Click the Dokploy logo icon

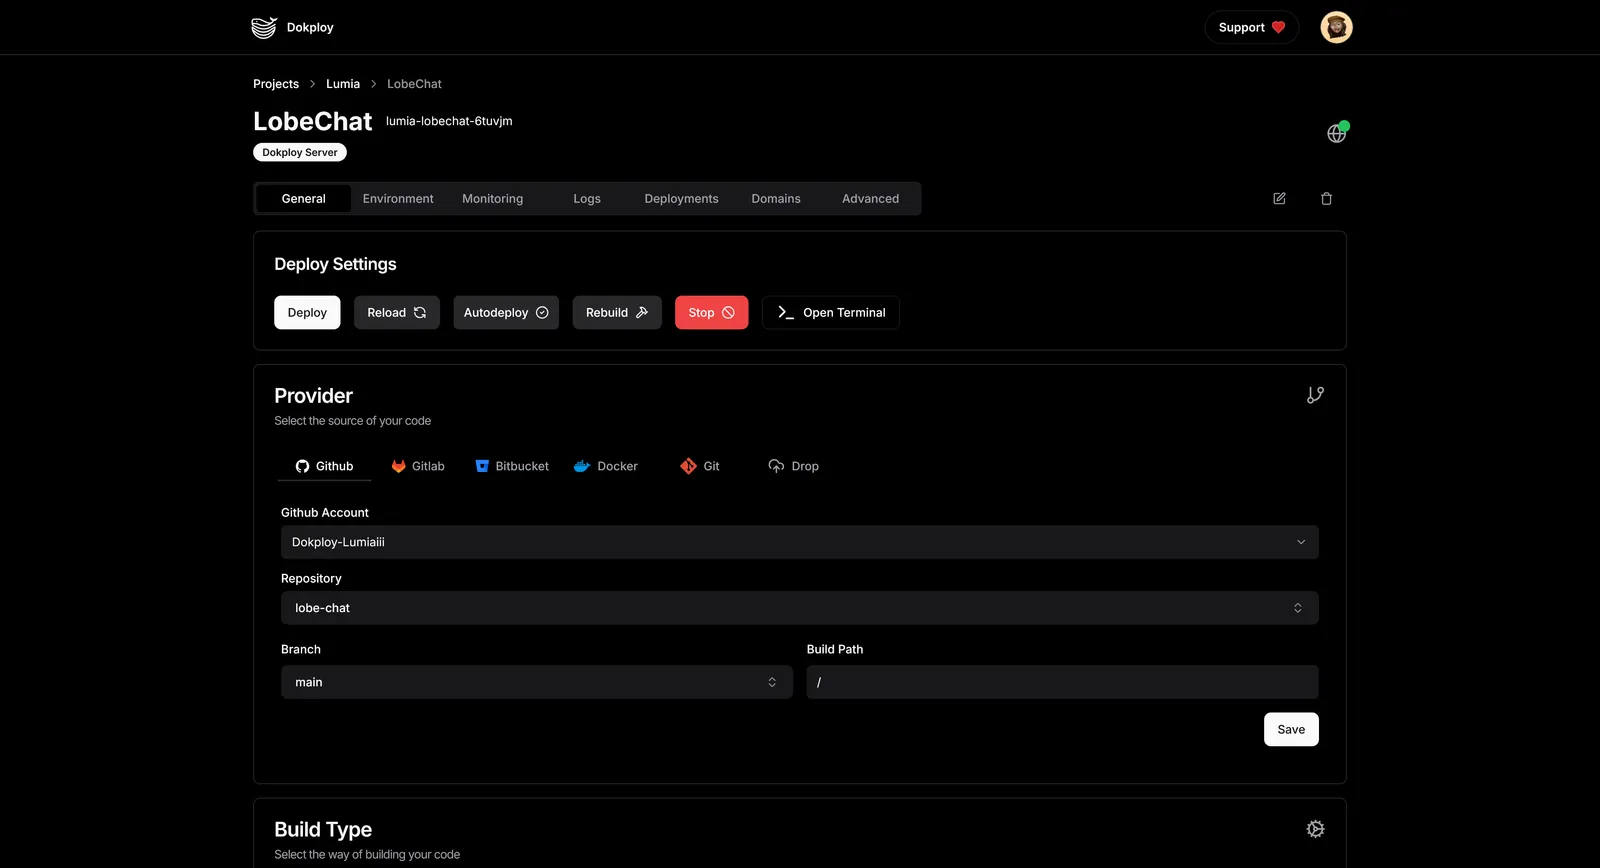click(264, 27)
